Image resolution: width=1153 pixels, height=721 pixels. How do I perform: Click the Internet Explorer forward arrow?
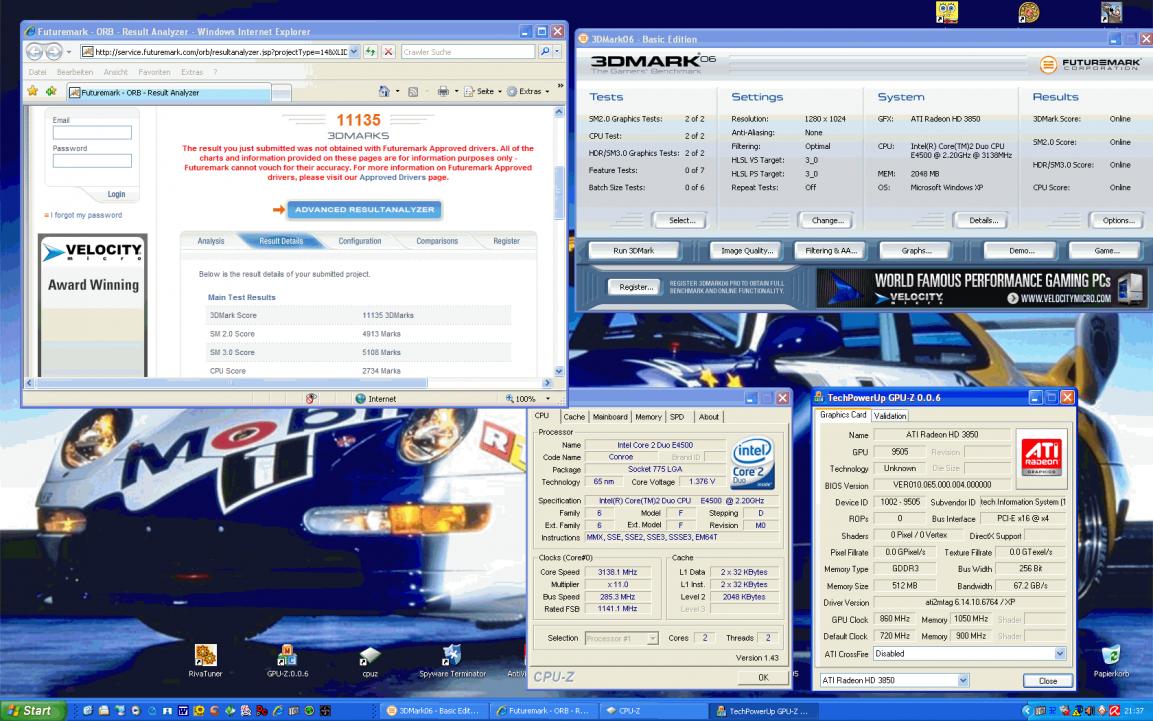[x=54, y=51]
